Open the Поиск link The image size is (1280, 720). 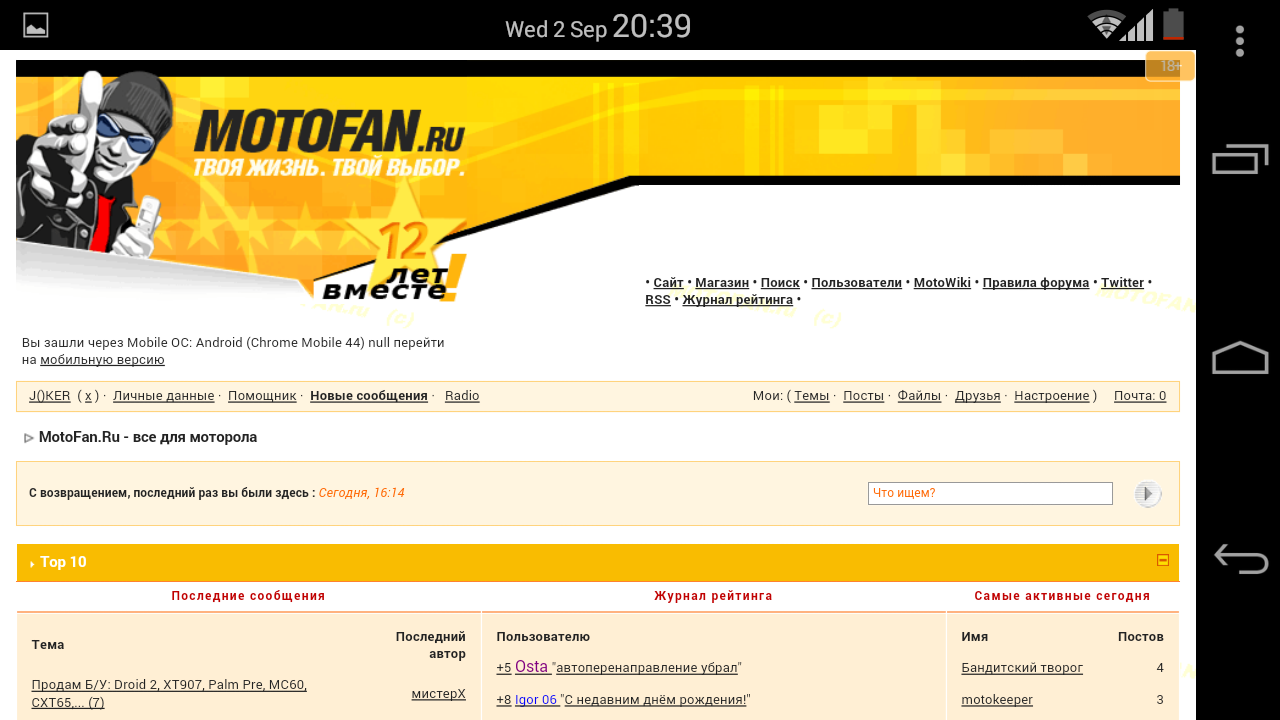[x=780, y=283]
